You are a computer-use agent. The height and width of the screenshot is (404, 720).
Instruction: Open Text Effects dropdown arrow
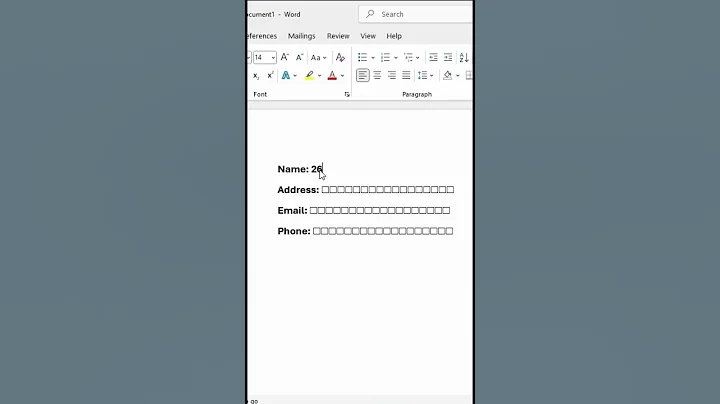(x=295, y=76)
